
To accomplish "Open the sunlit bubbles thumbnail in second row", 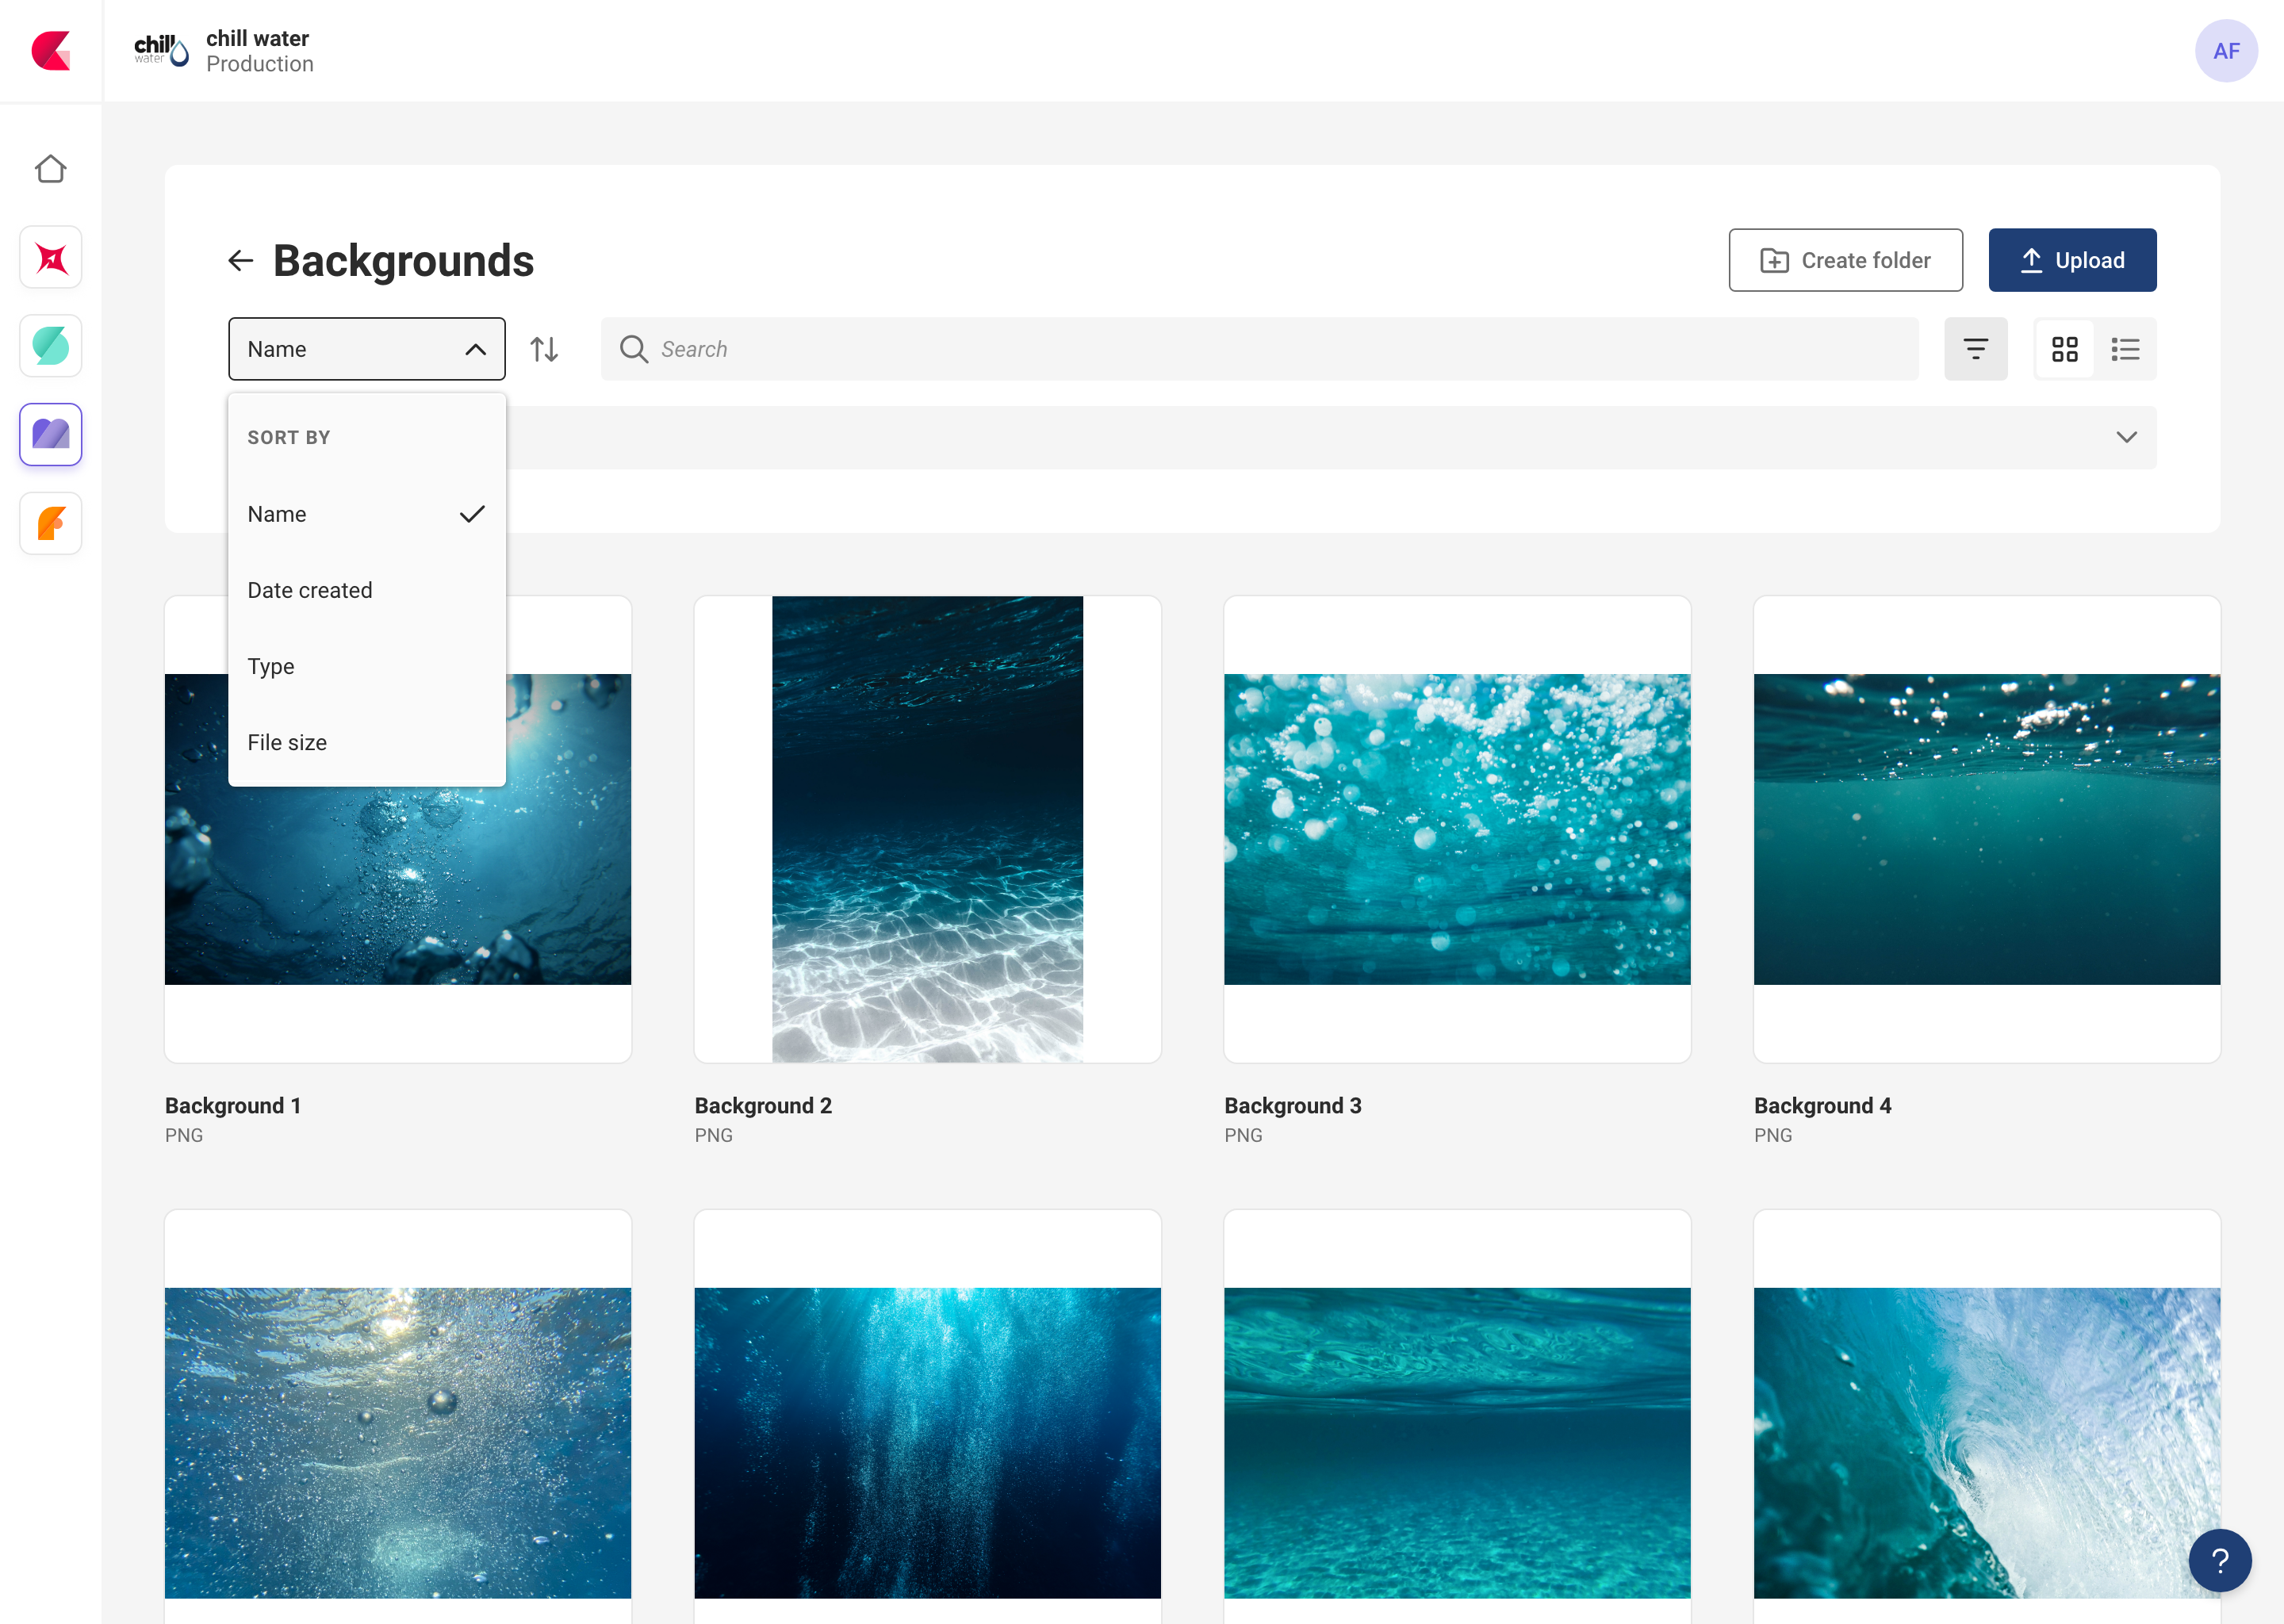I will coord(398,1443).
